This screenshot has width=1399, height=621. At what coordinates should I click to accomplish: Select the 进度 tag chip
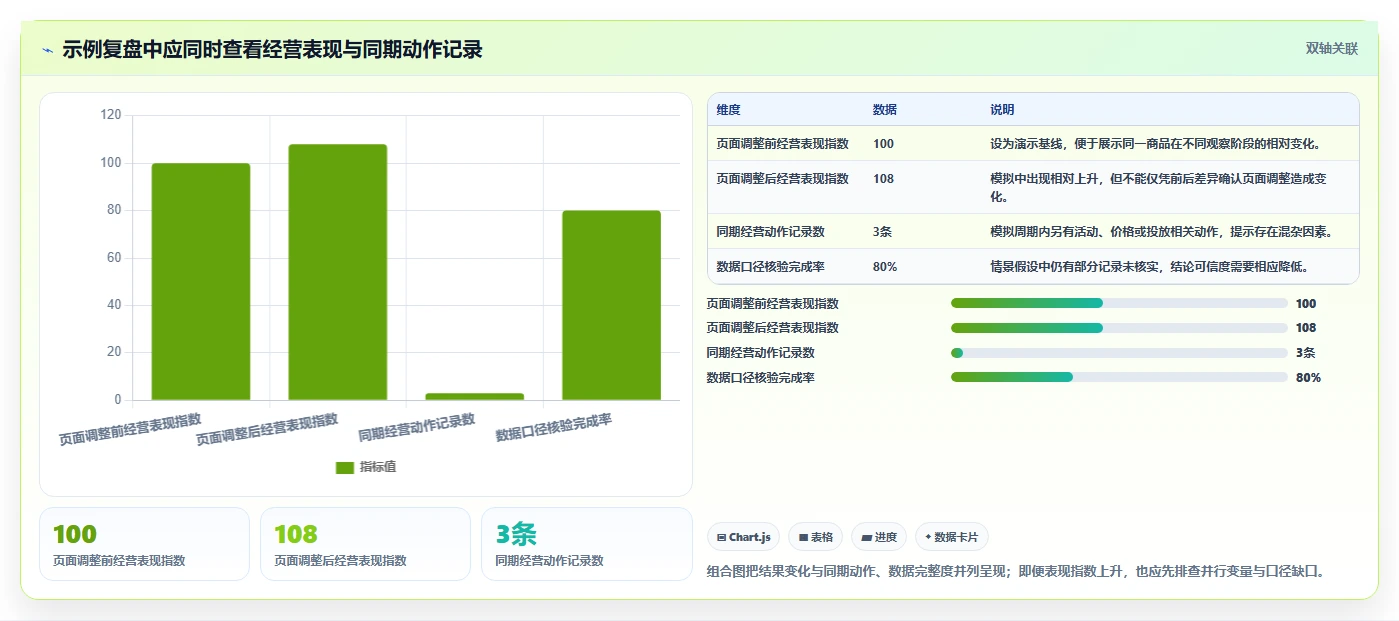(x=879, y=537)
